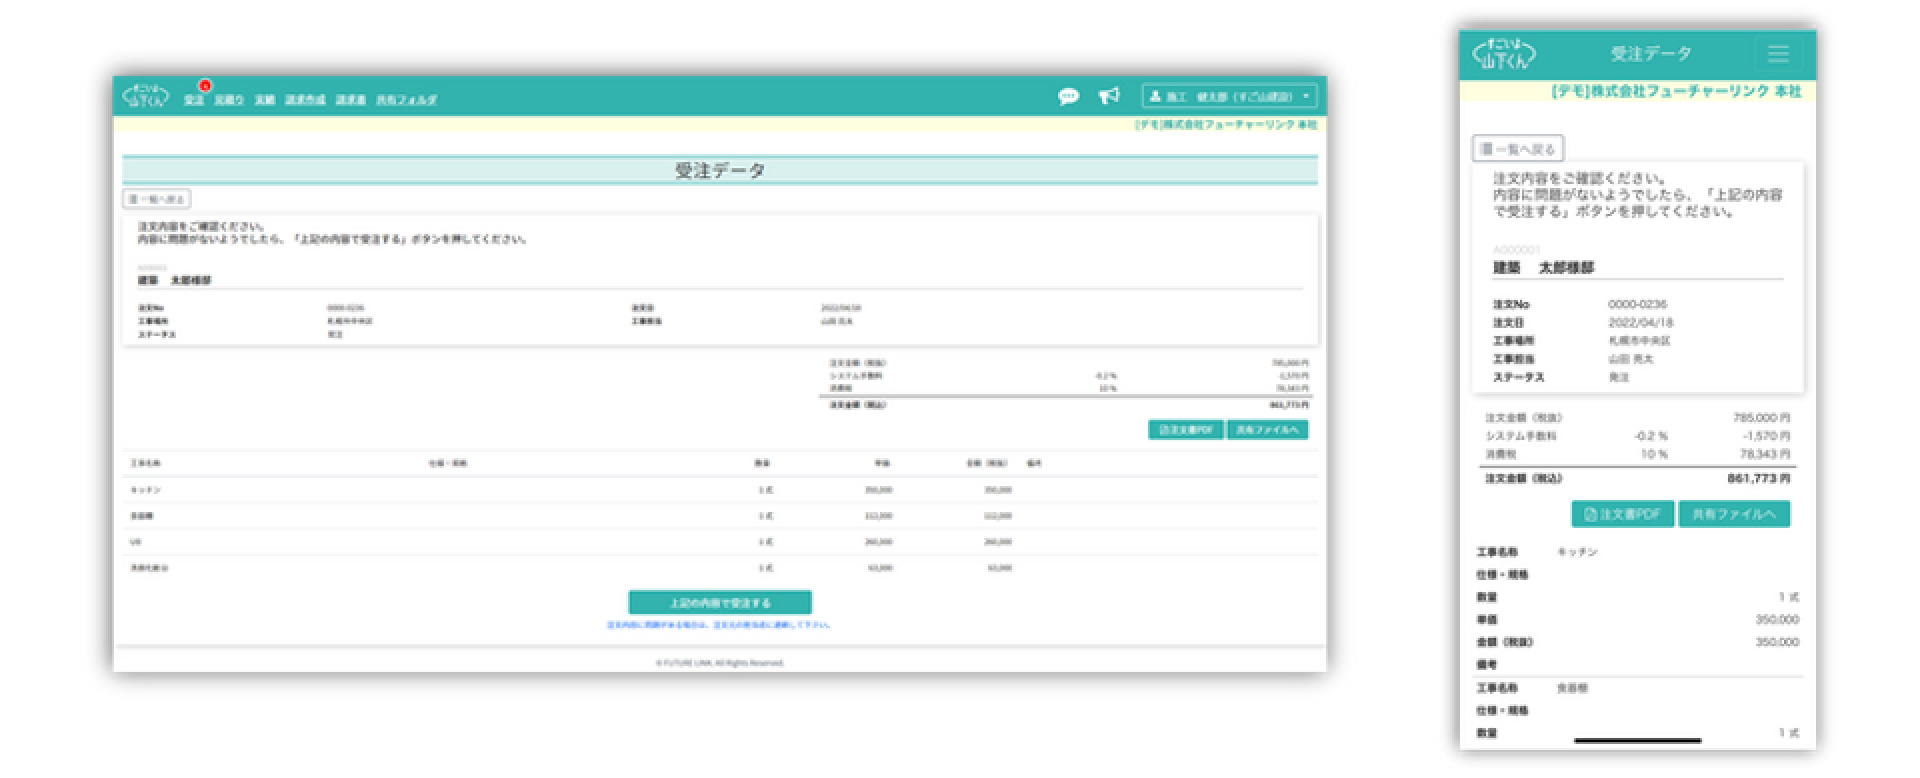
Task: Click 札幌市中央区 location in mobile view
Action: click(1639, 341)
